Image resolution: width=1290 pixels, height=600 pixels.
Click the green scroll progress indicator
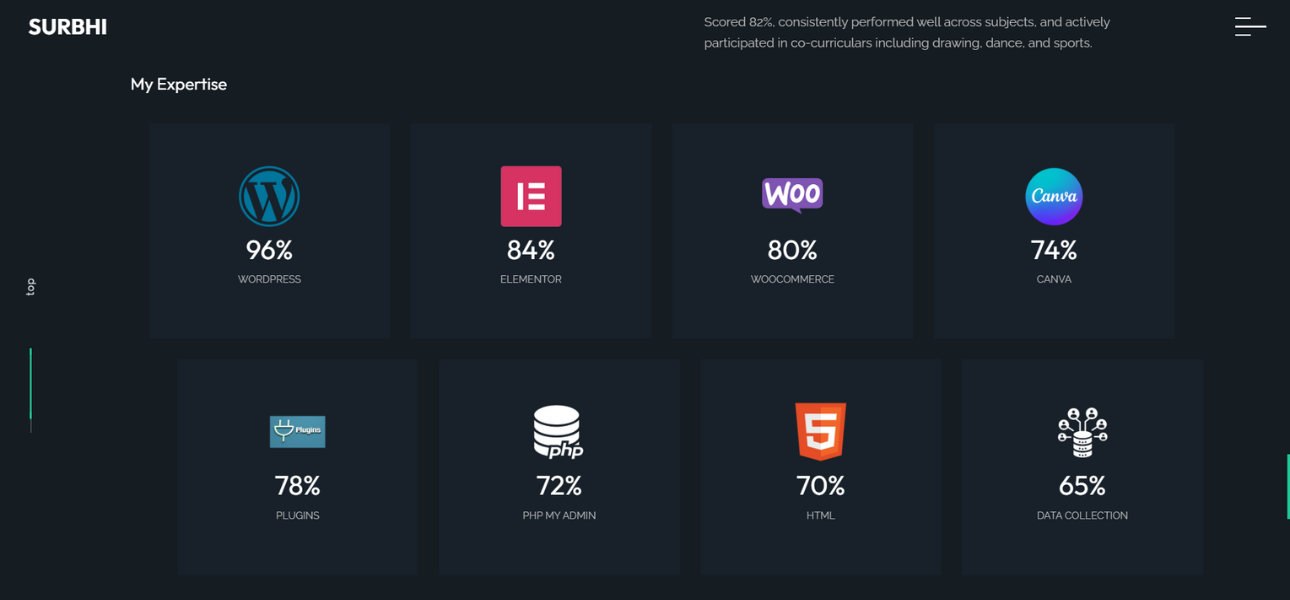31,385
